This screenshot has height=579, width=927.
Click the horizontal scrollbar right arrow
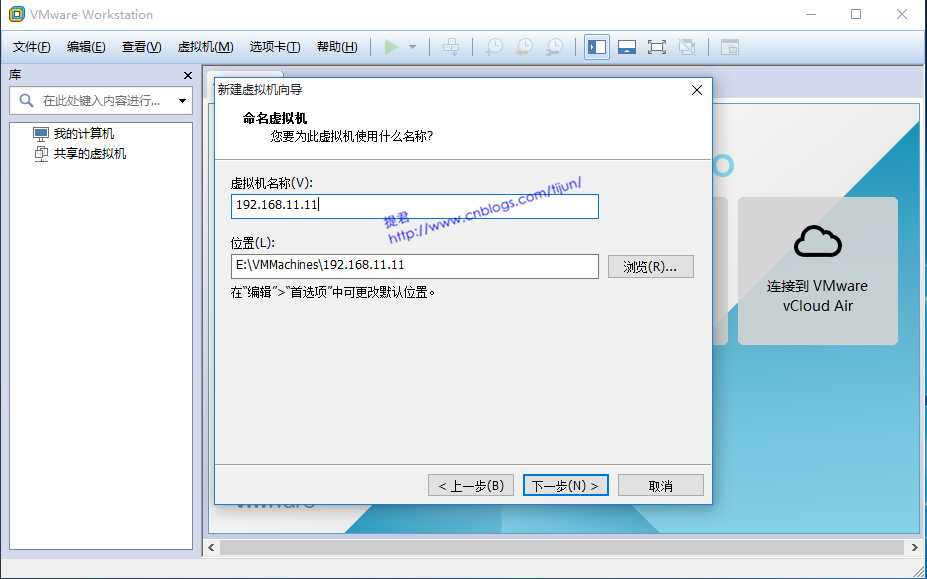point(914,548)
